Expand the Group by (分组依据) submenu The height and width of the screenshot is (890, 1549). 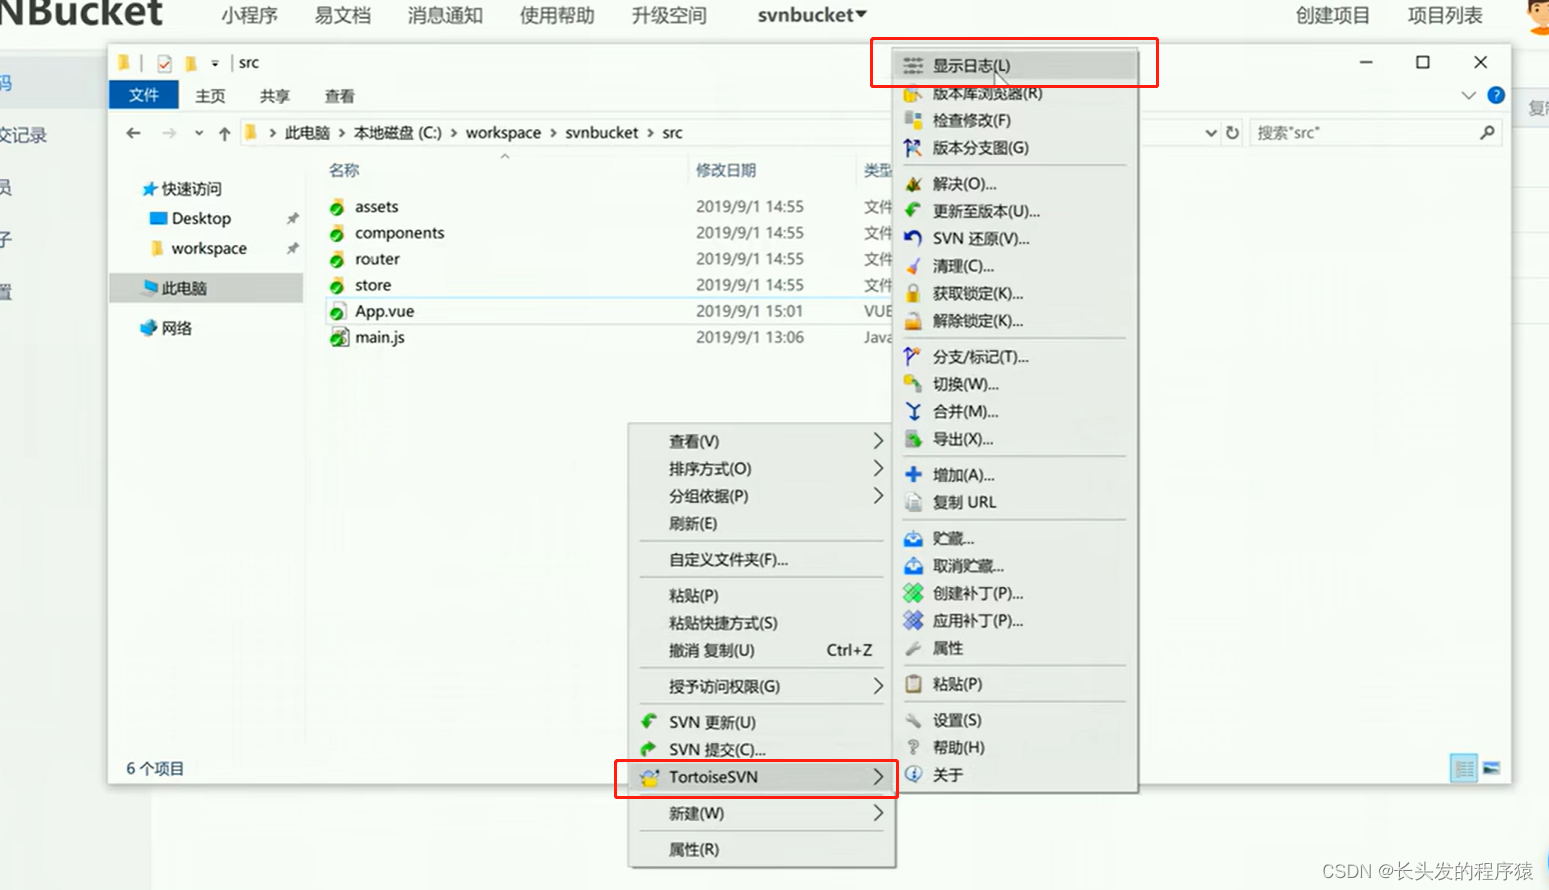point(761,496)
